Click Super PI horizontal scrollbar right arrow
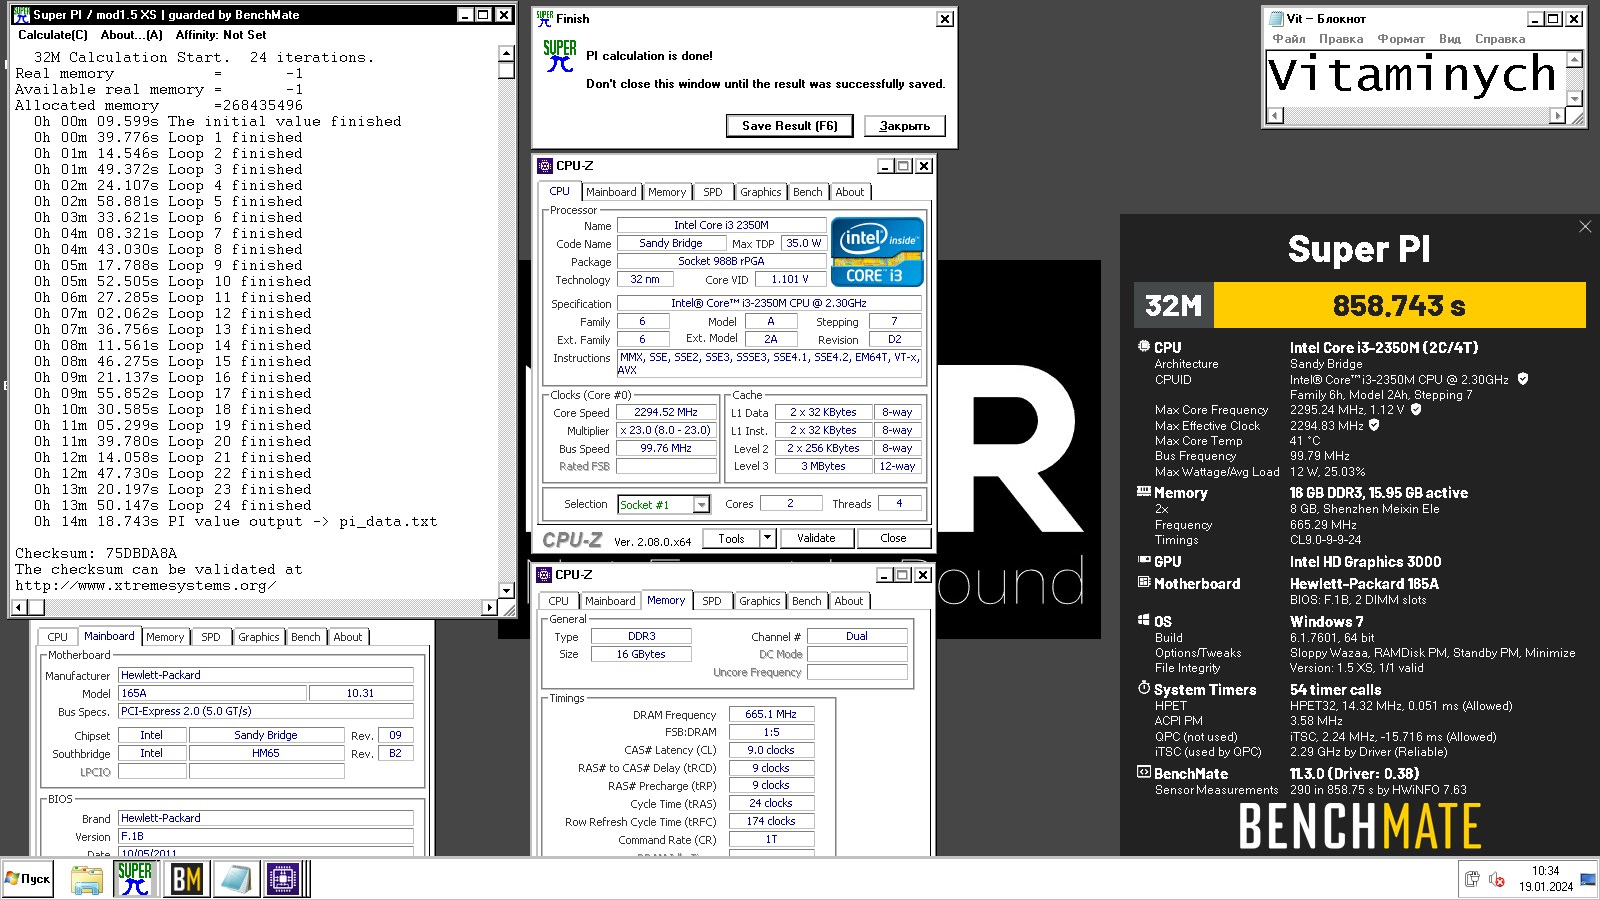Viewport: 1600px width, 900px height. (x=489, y=607)
